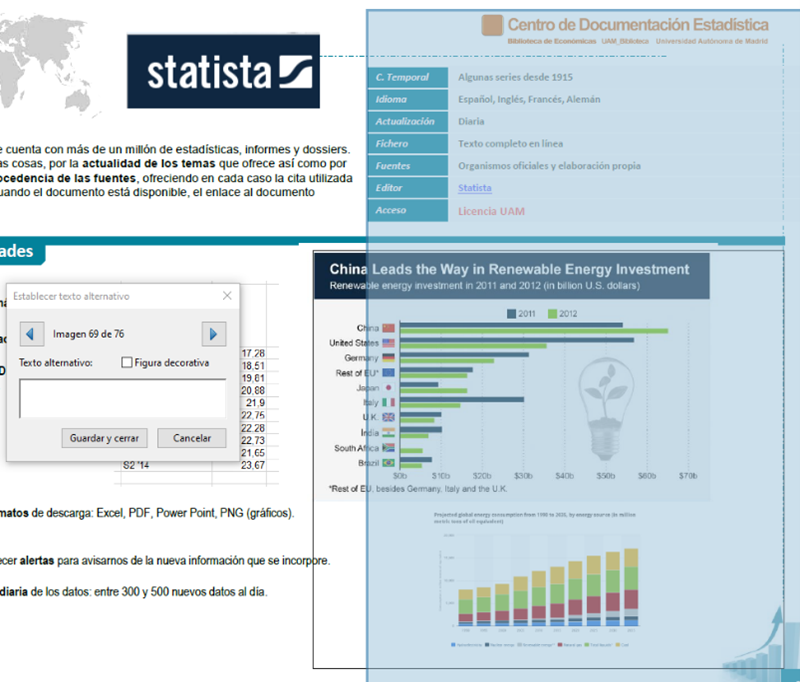Close the Establecer texto alternativo dialog

click(x=227, y=296)
